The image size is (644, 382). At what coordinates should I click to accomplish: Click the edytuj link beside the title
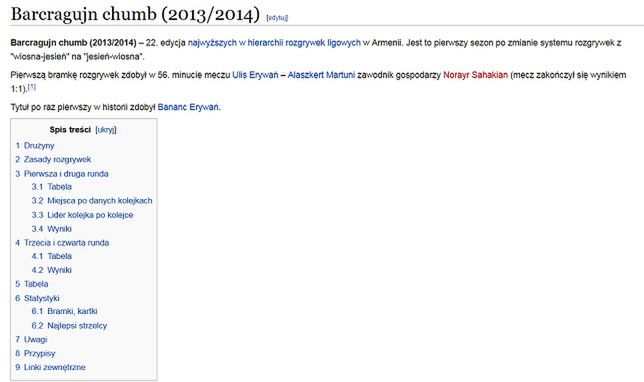tap(277, 18)
